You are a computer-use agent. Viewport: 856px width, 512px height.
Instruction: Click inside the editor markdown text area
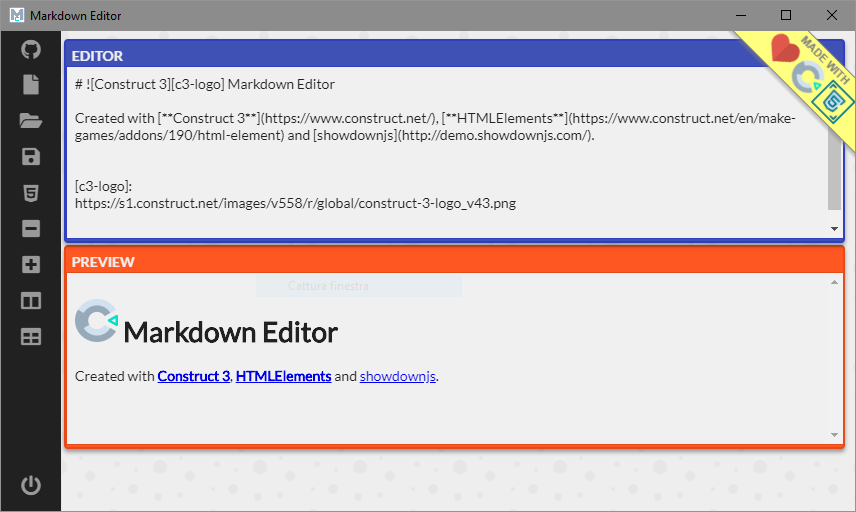(447, 152)
